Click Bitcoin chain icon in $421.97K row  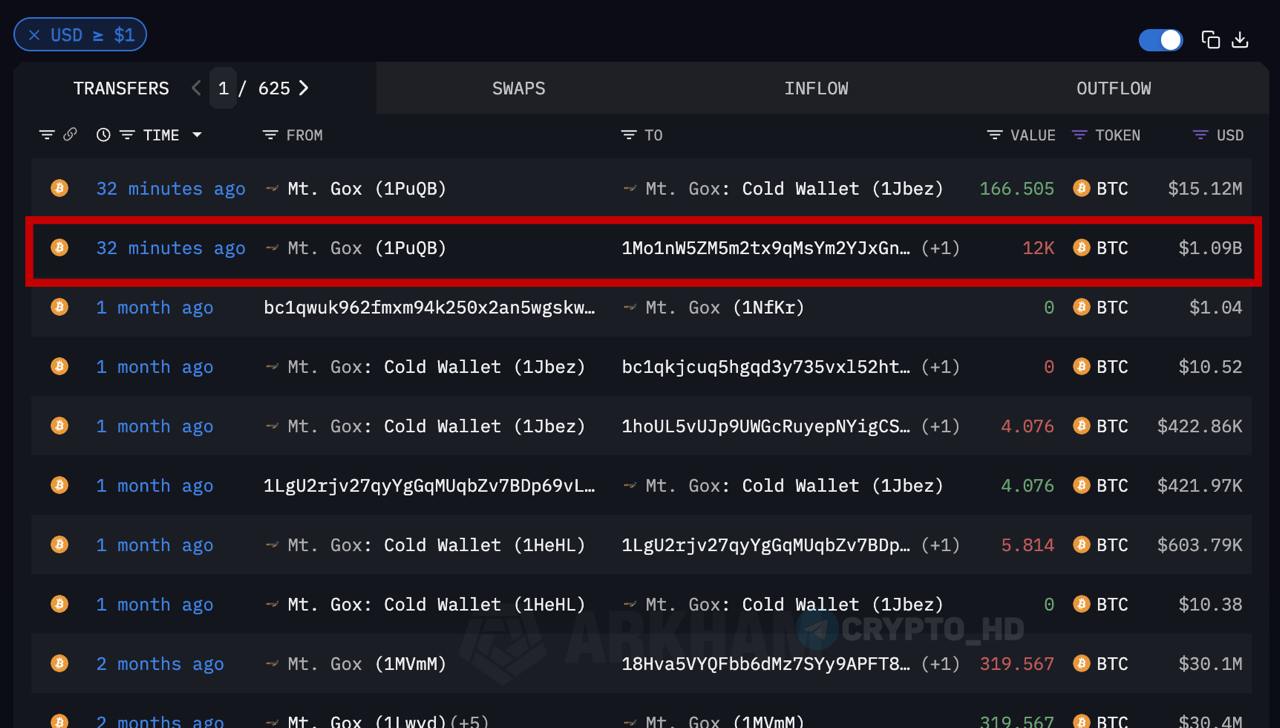click(x=60, y=485)
